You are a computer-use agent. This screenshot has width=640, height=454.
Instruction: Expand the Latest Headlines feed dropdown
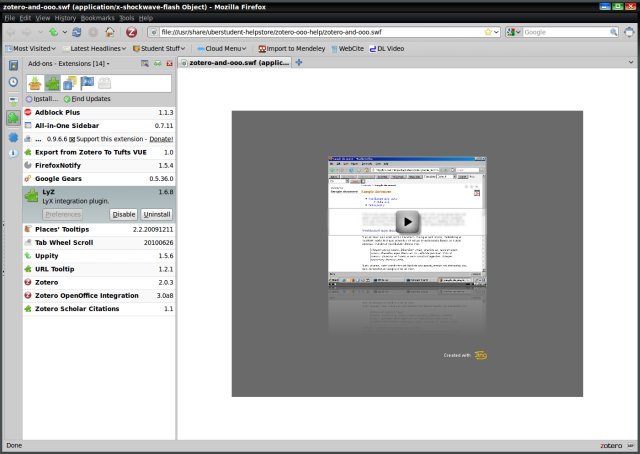click(94, 49)
